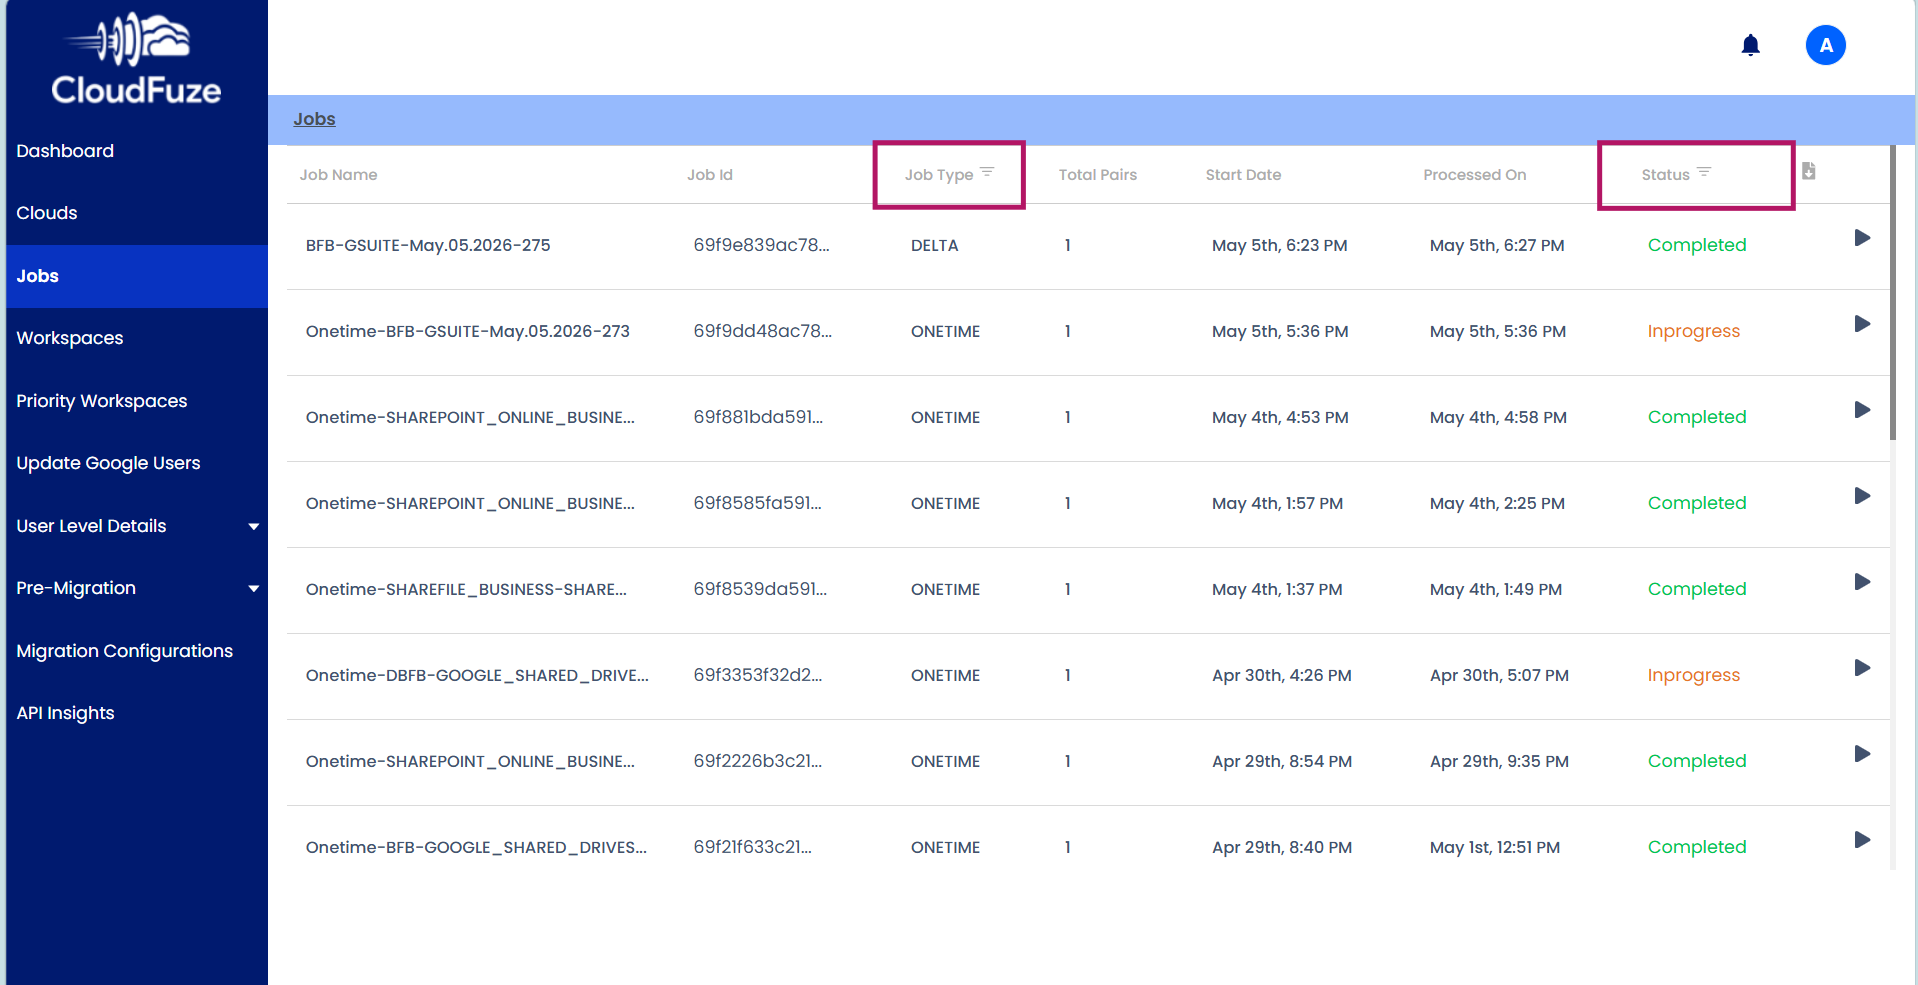
Task: Select job name Onetime-SHAREFILE_BUSINESS-SHARE...
Action: point(466,589)
